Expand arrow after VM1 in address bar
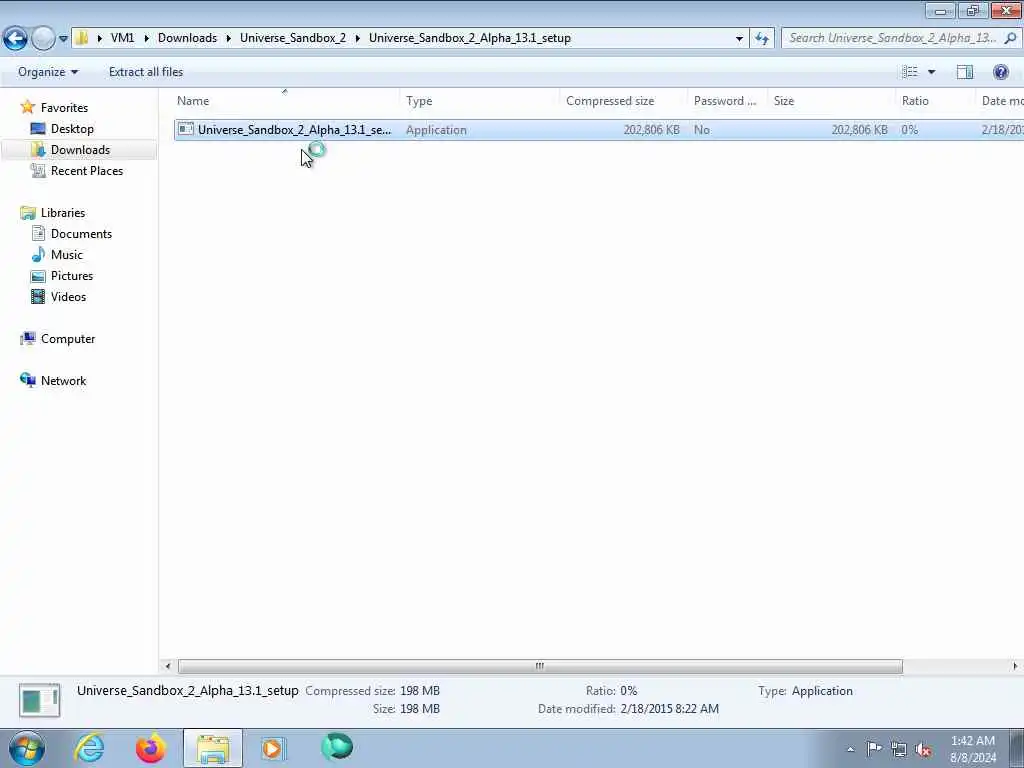 tap(146, 39)
